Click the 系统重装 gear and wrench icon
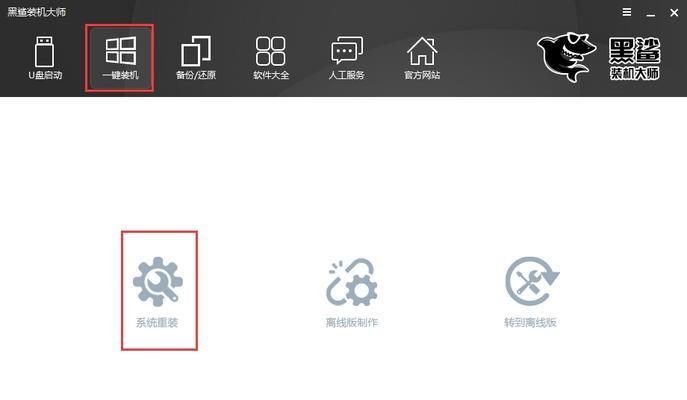The image size is (687, 400). coord(158,282)
